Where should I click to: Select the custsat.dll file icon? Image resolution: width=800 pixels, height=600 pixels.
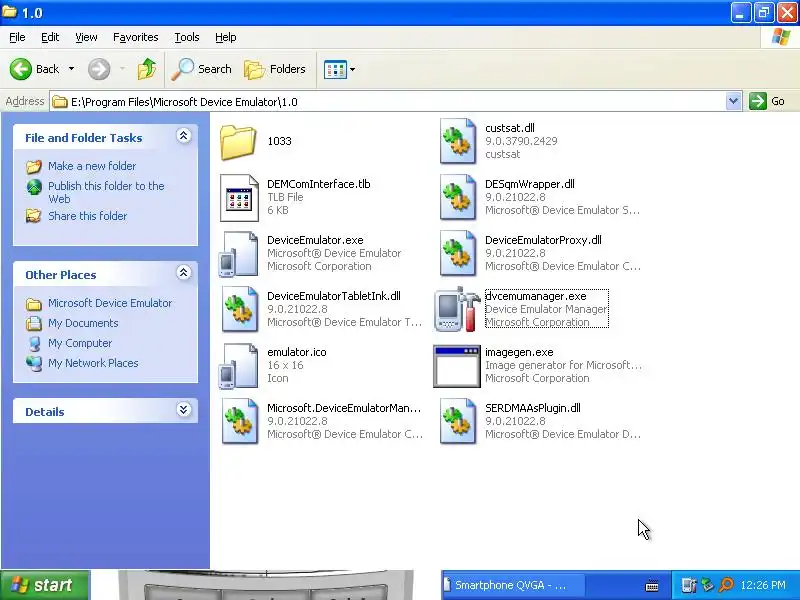tap(458, 141)
